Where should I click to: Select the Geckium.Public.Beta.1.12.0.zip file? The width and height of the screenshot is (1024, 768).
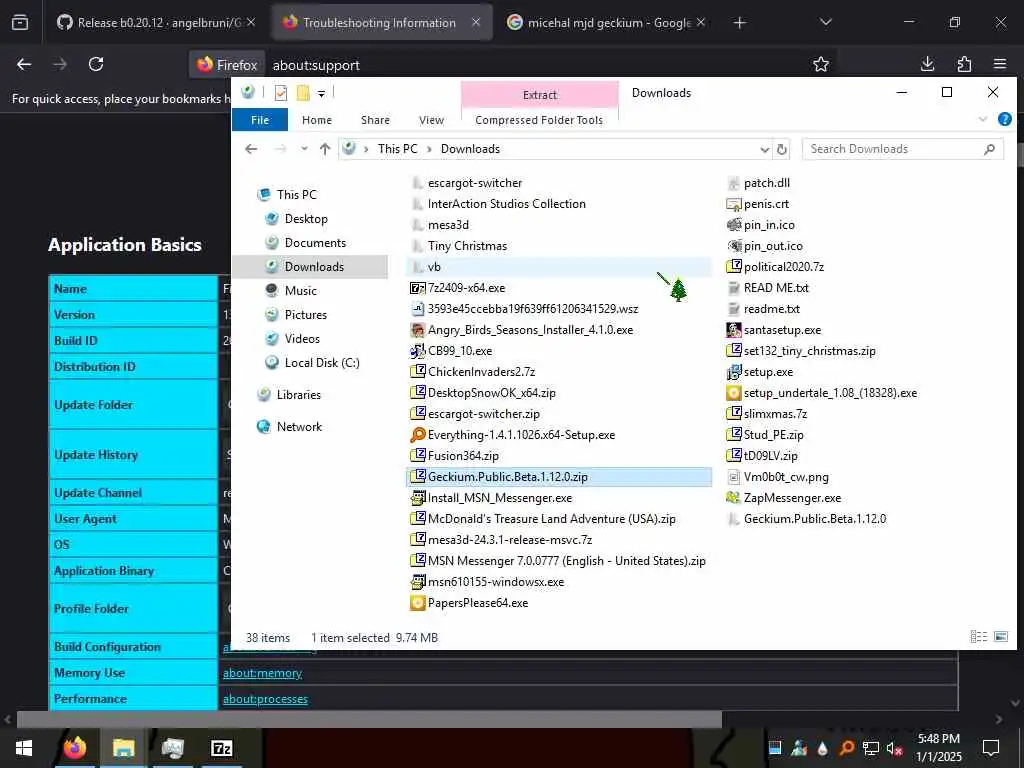coord(558,477)
